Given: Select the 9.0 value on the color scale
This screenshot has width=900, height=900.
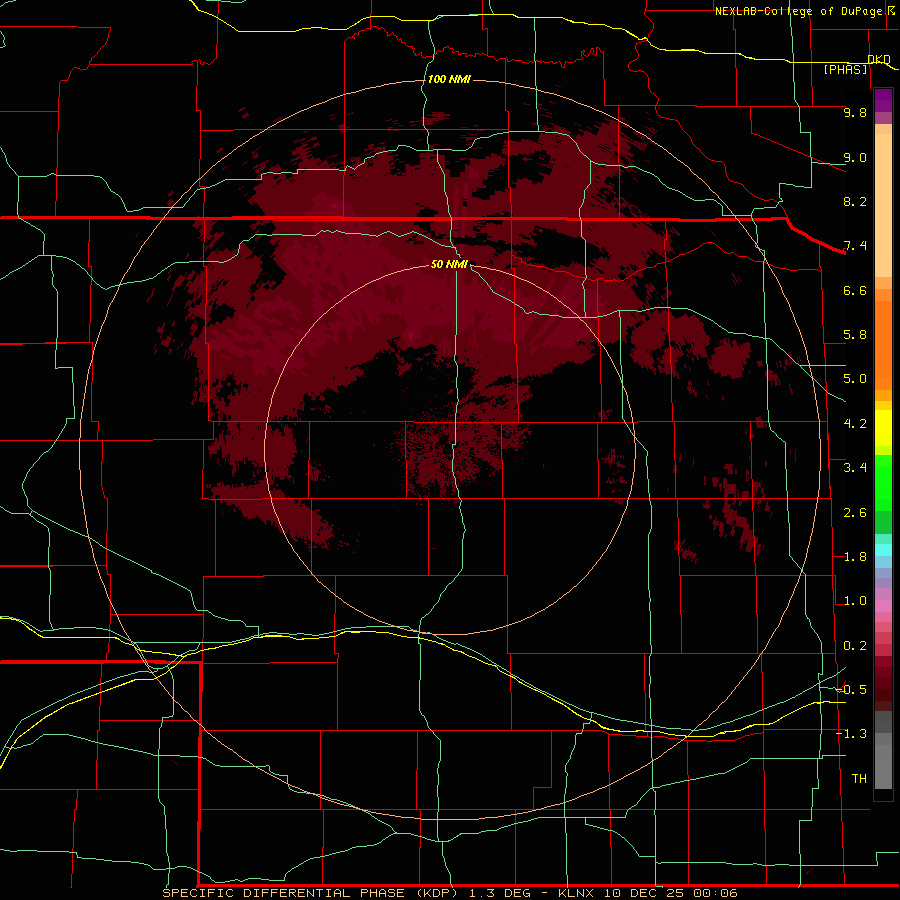Looking at the screenshot, I should coord(855,157).
